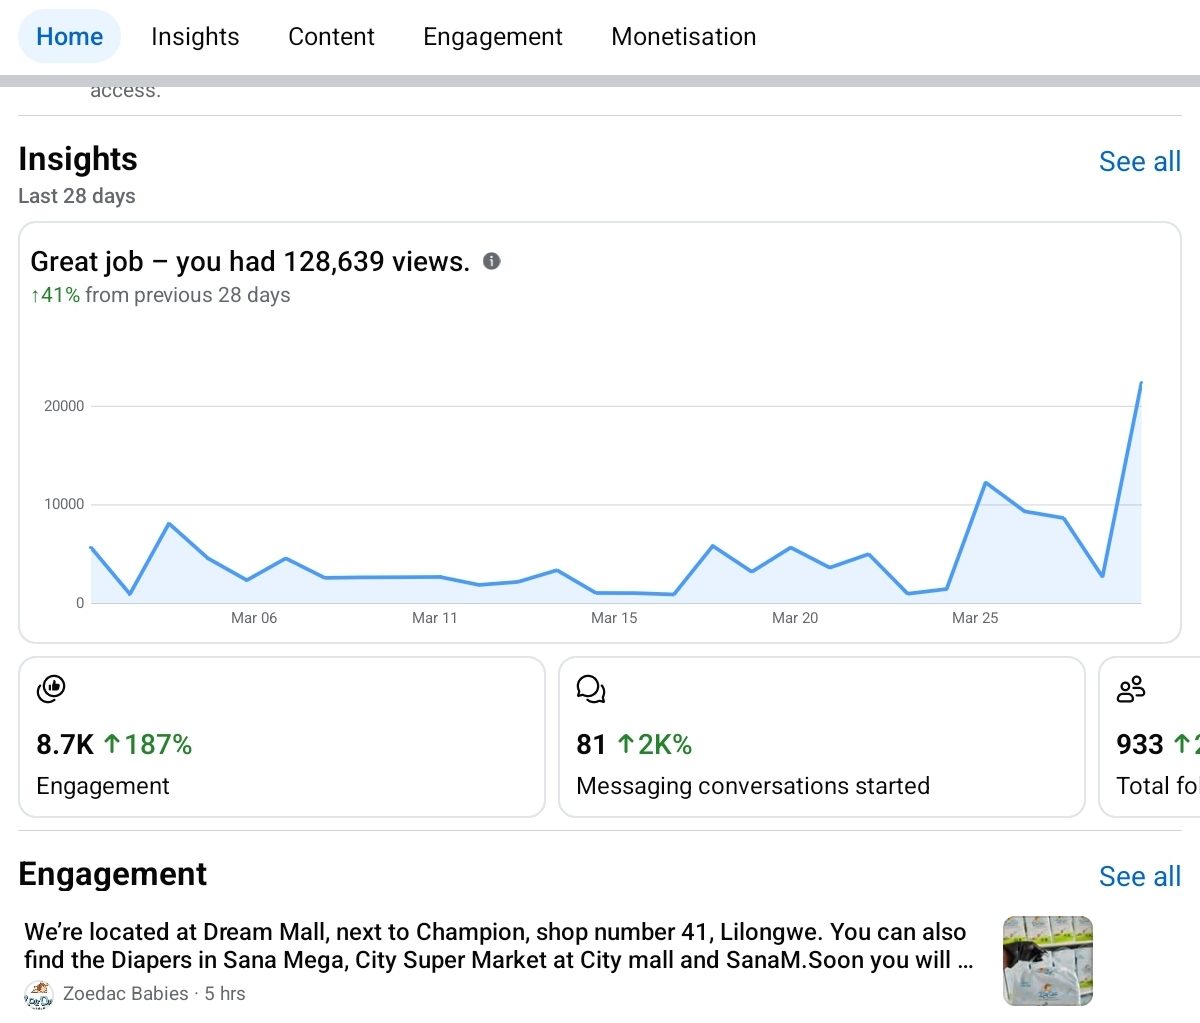Click the views info icon
Screen dimensions: 1200x1023
tap(491, 262)
